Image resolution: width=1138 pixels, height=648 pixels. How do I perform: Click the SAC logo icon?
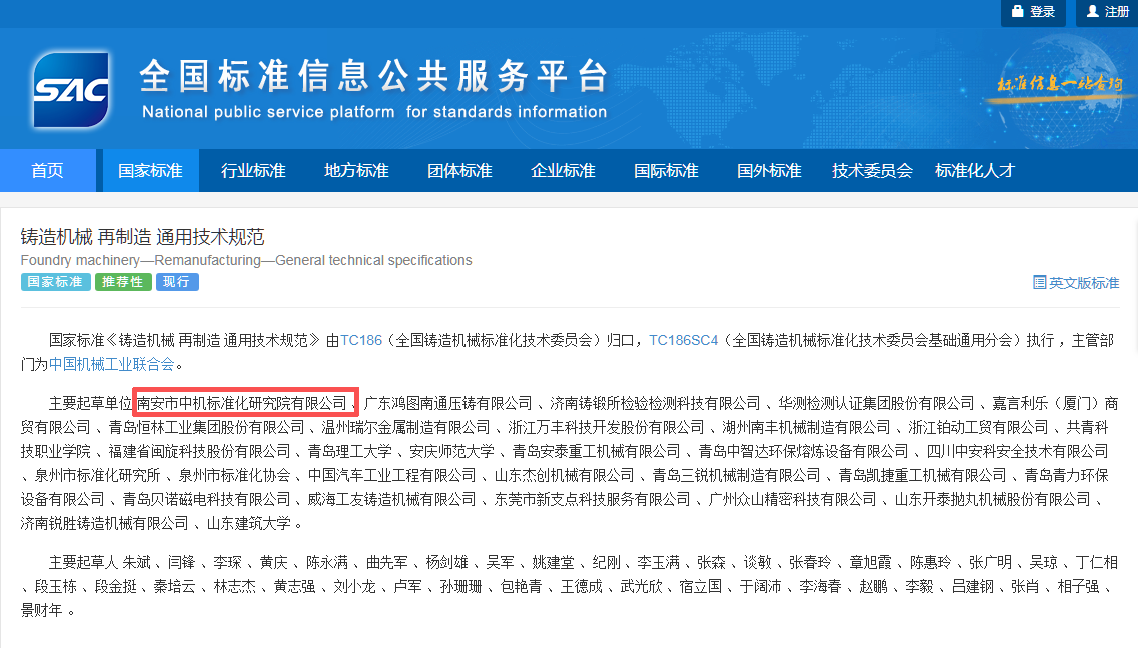70,90
